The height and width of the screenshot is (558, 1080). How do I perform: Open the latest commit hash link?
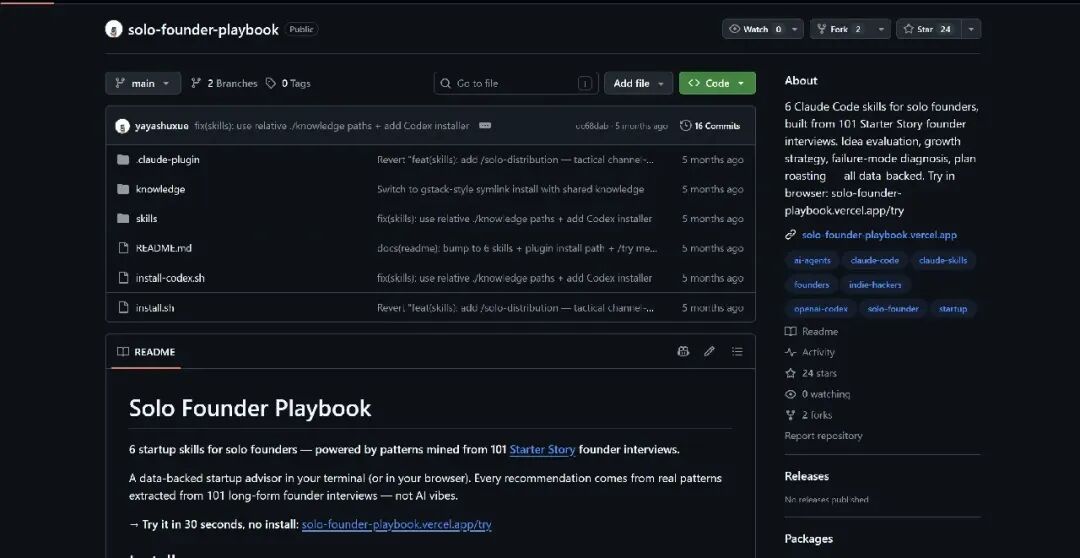click(x=592, y=126)
